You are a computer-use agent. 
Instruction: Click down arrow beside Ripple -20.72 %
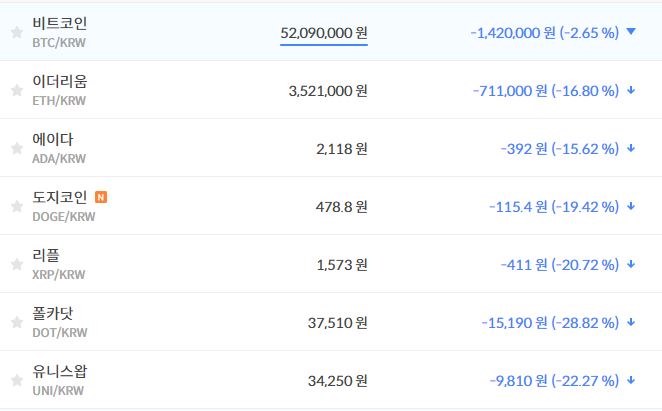click(x=631, y=264)
